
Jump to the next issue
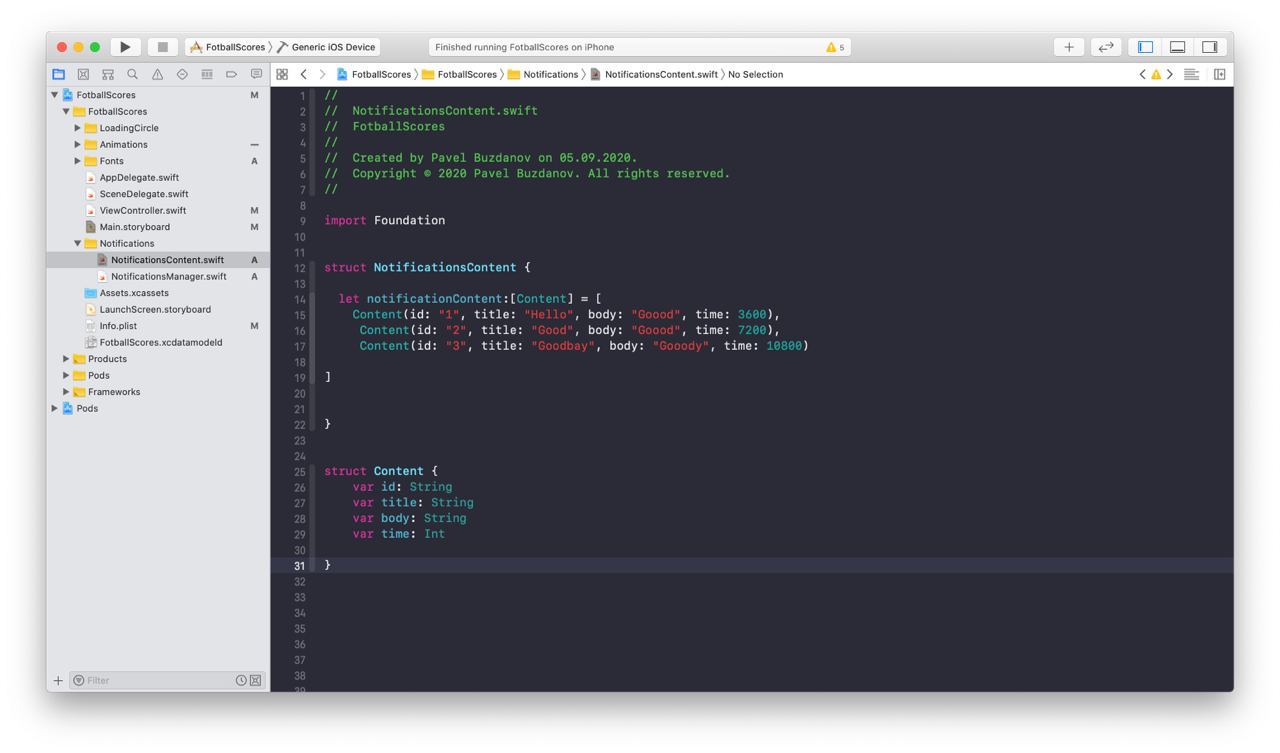pyautogui.click(x=1170, y=74)
